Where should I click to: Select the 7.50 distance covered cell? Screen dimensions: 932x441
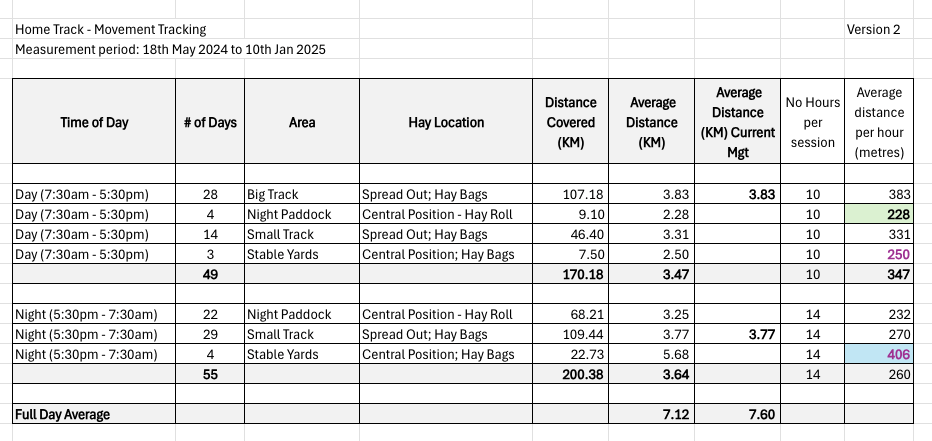click(x=571, y=254)
